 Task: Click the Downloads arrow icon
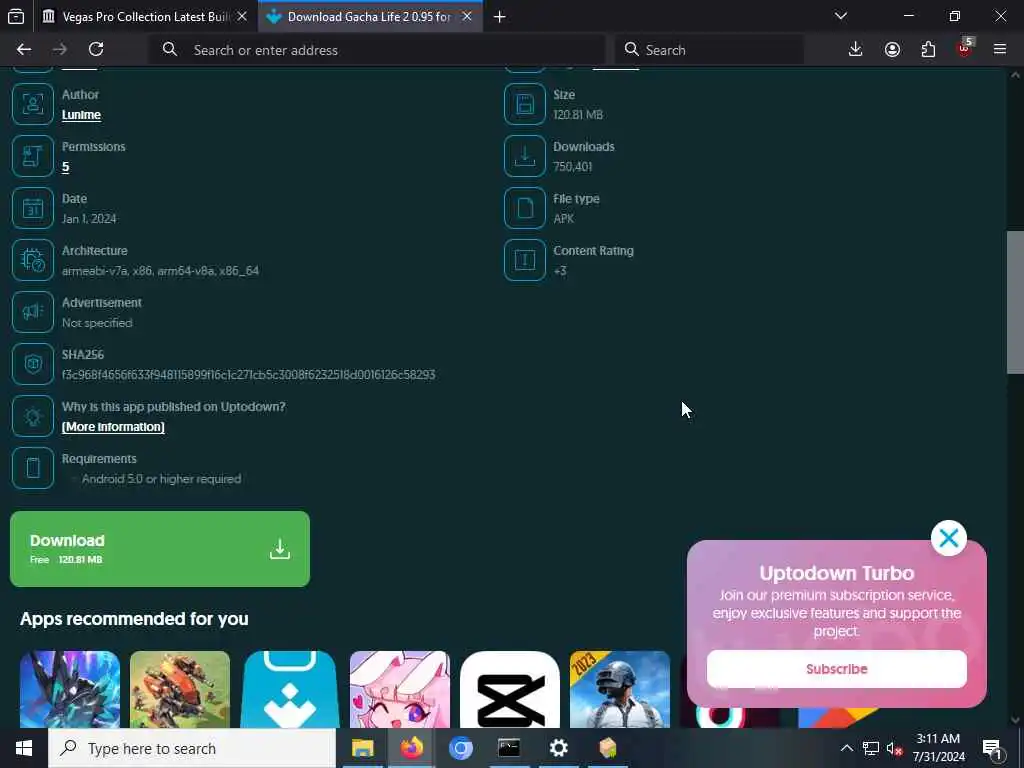click(524, 156)
